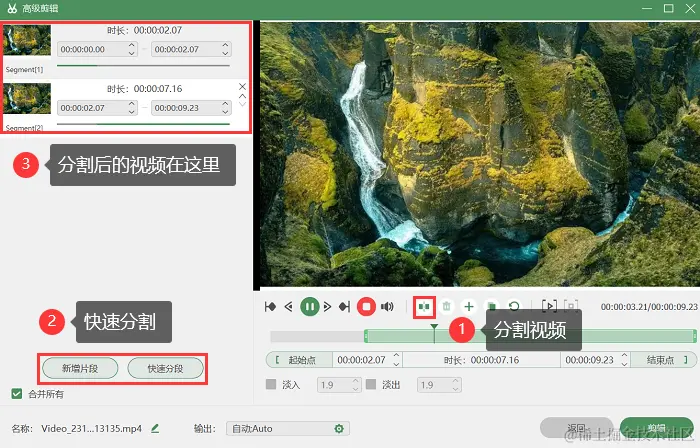The height and width of the screenshot is (448, 700).
Task: Click the timeline playhead marker
Action: coord(434,332)
